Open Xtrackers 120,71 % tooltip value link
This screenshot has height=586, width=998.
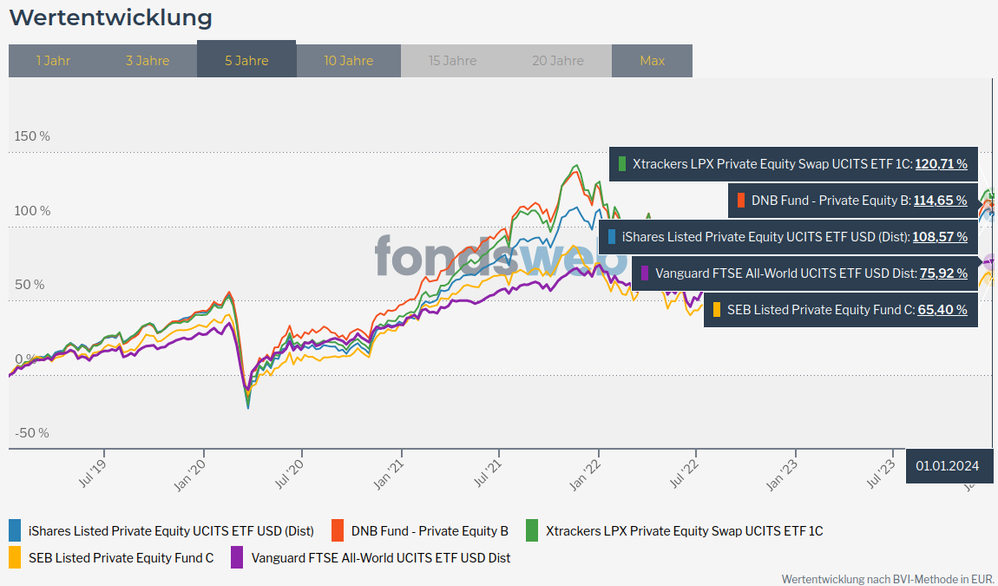coord(940,164)
